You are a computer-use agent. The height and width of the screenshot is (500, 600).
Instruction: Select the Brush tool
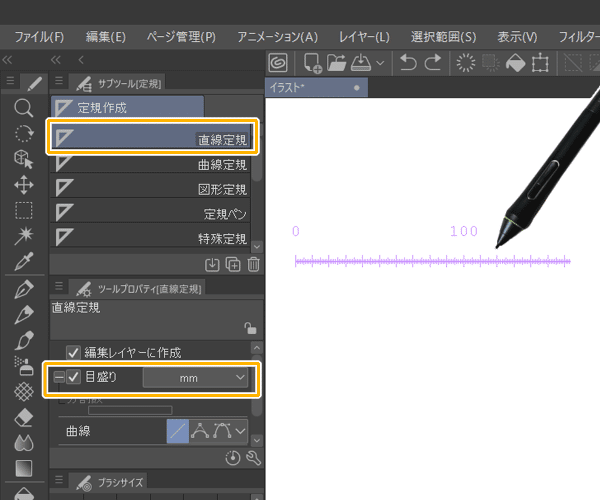coord(24,340)
